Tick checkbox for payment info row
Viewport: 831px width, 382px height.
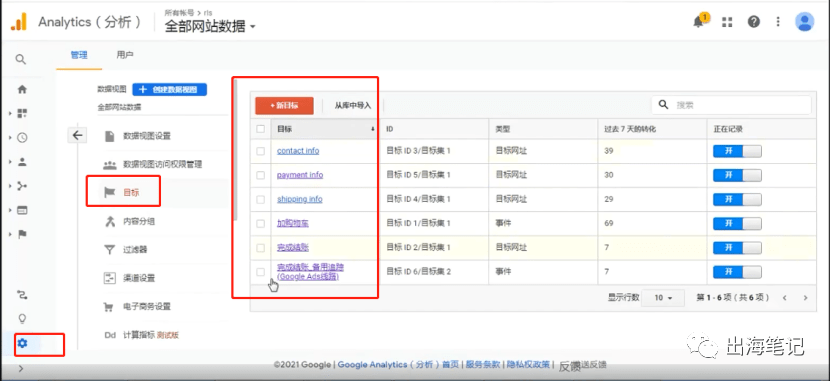[260, 175]
